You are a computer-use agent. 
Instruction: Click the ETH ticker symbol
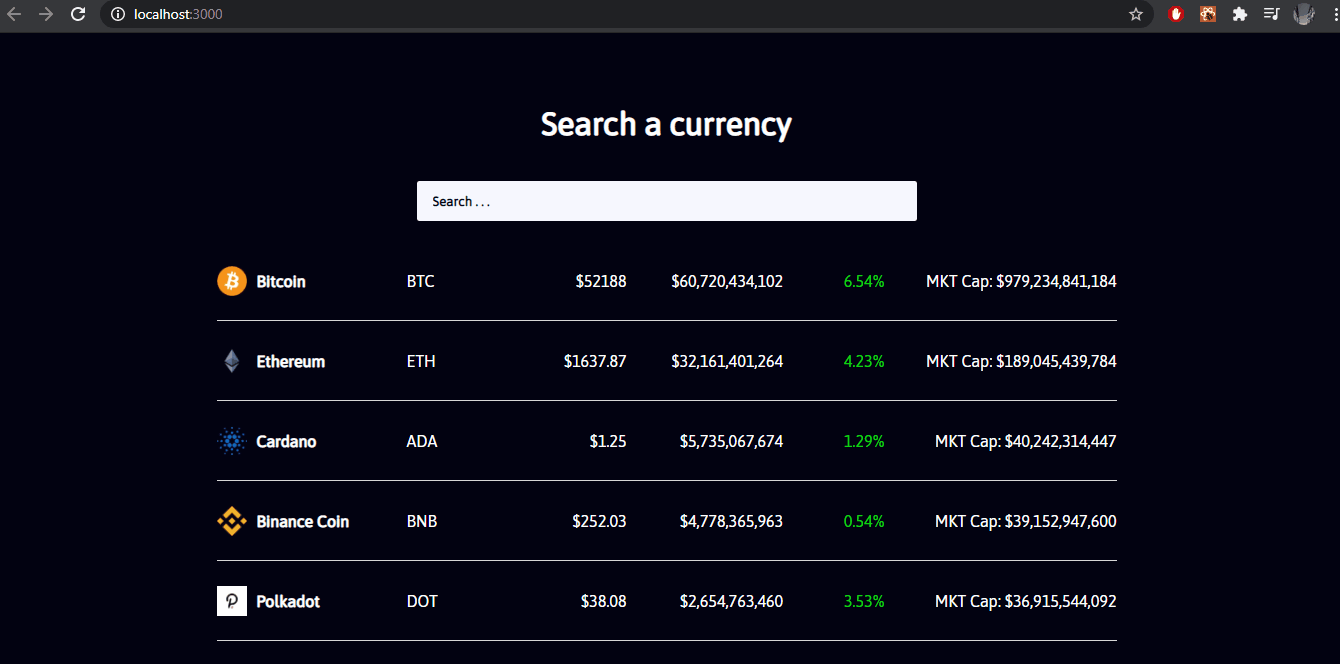point(421,362)
